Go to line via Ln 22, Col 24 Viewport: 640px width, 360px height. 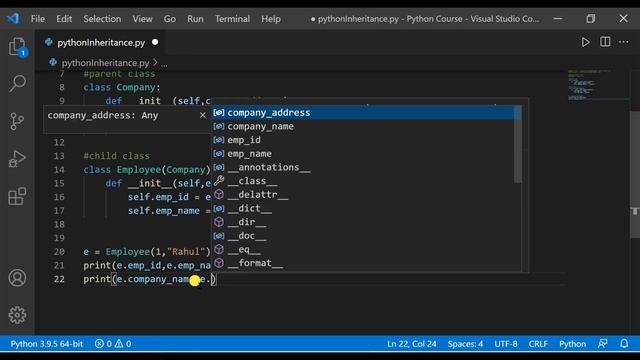click(411, 344)
